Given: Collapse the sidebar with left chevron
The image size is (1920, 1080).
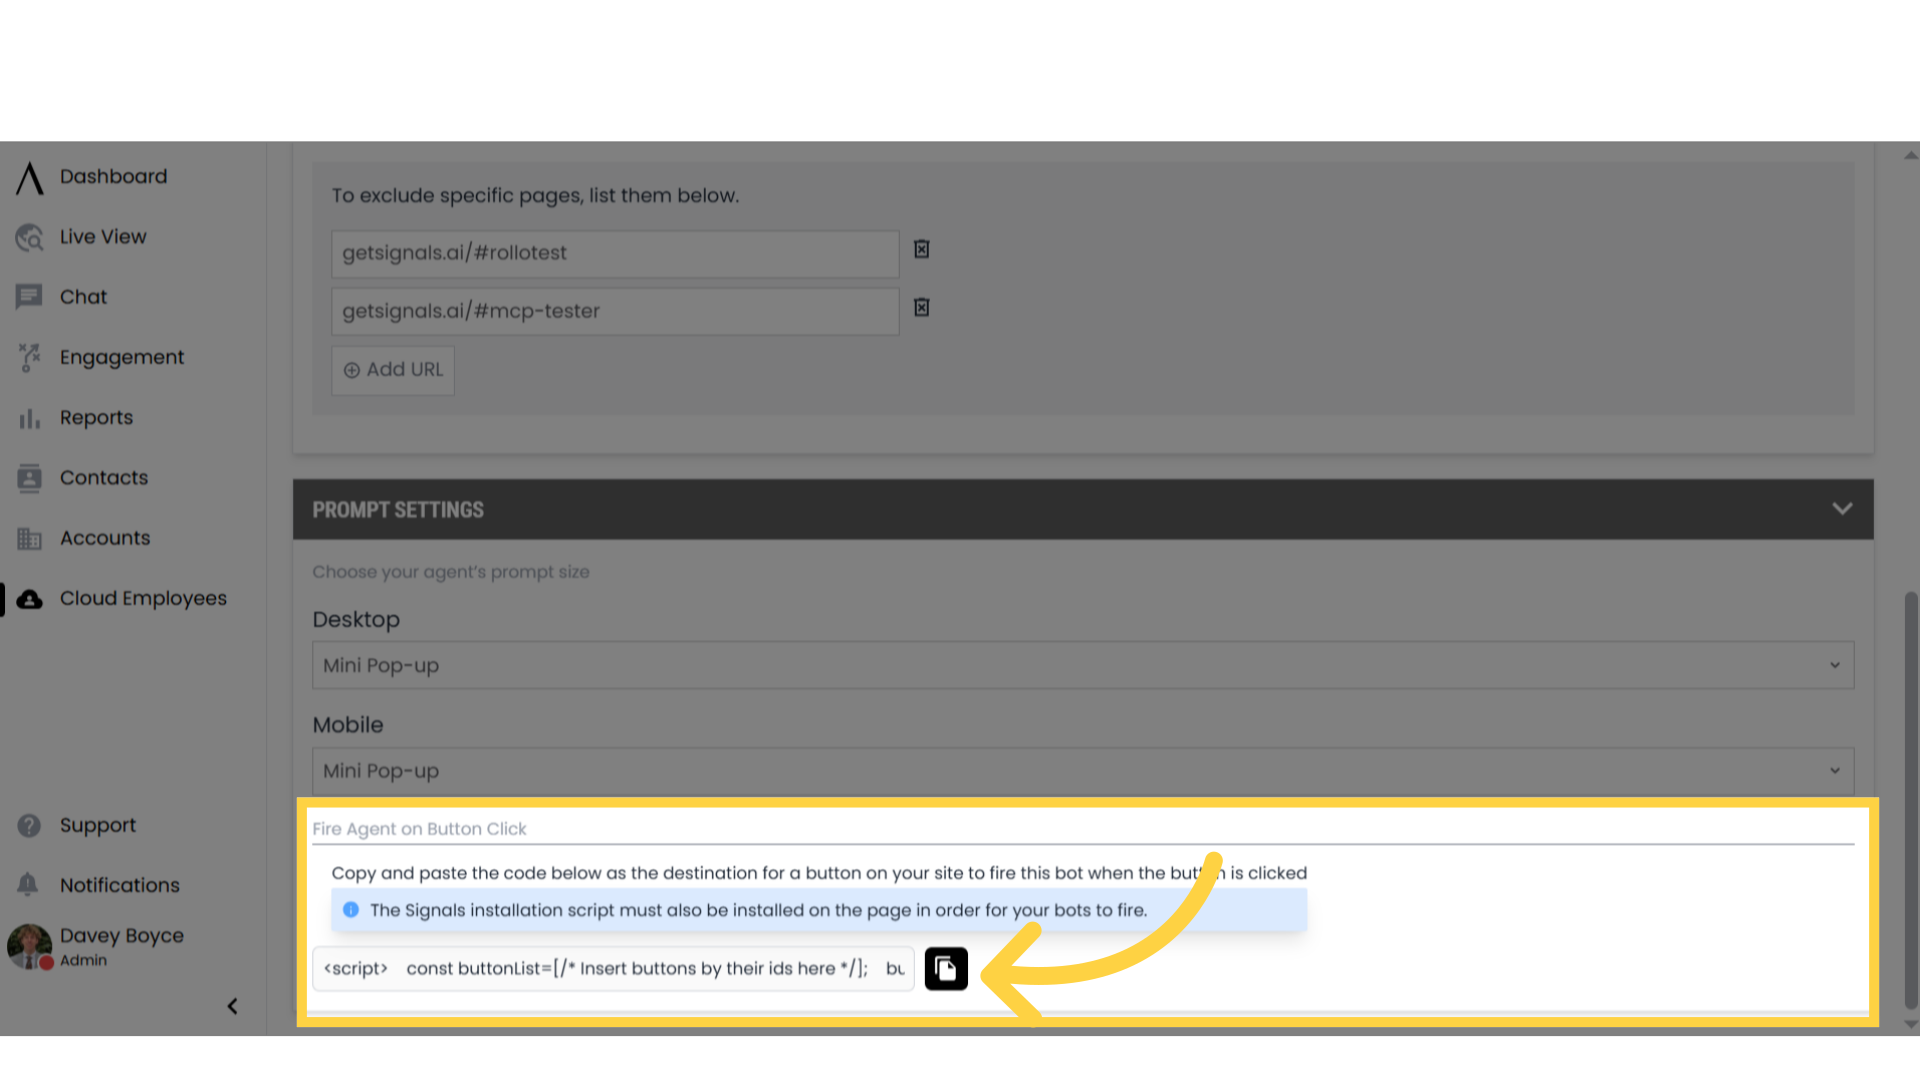Looking at the screenshot, I should [233, 1006].
